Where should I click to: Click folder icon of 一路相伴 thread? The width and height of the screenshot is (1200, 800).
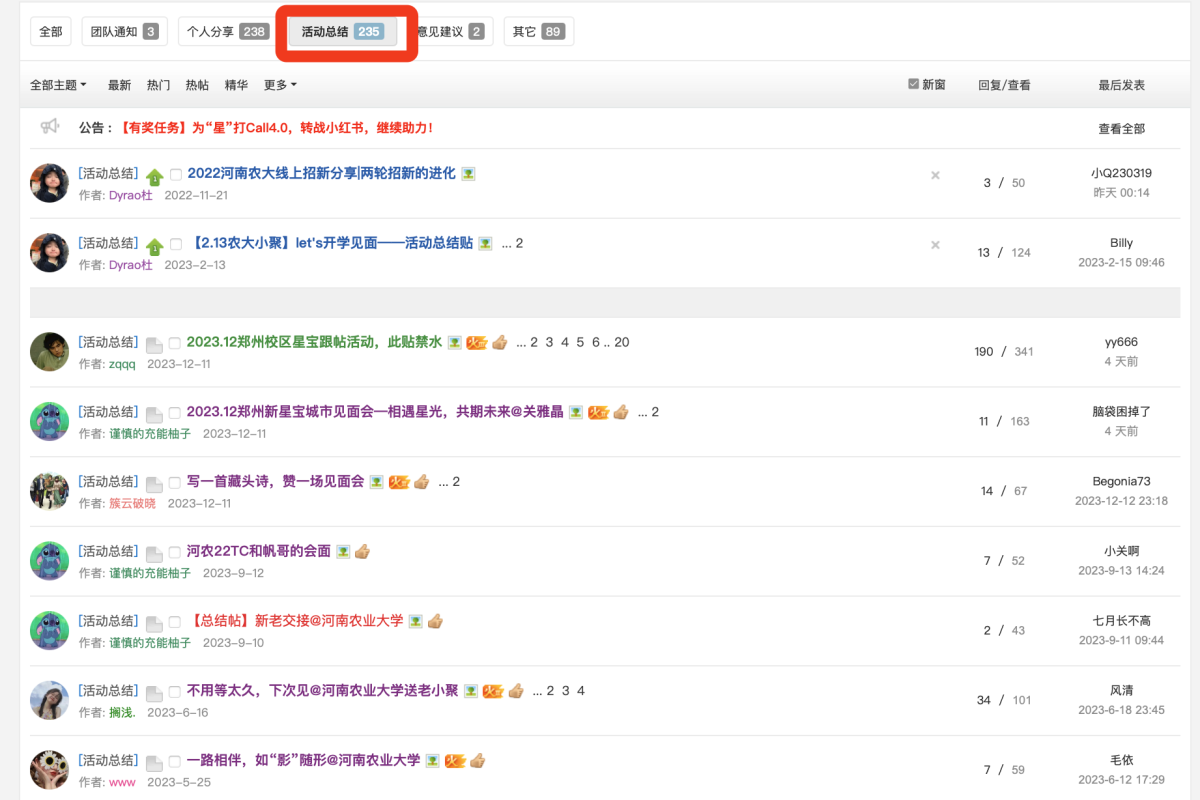click(x=154, y=764)
